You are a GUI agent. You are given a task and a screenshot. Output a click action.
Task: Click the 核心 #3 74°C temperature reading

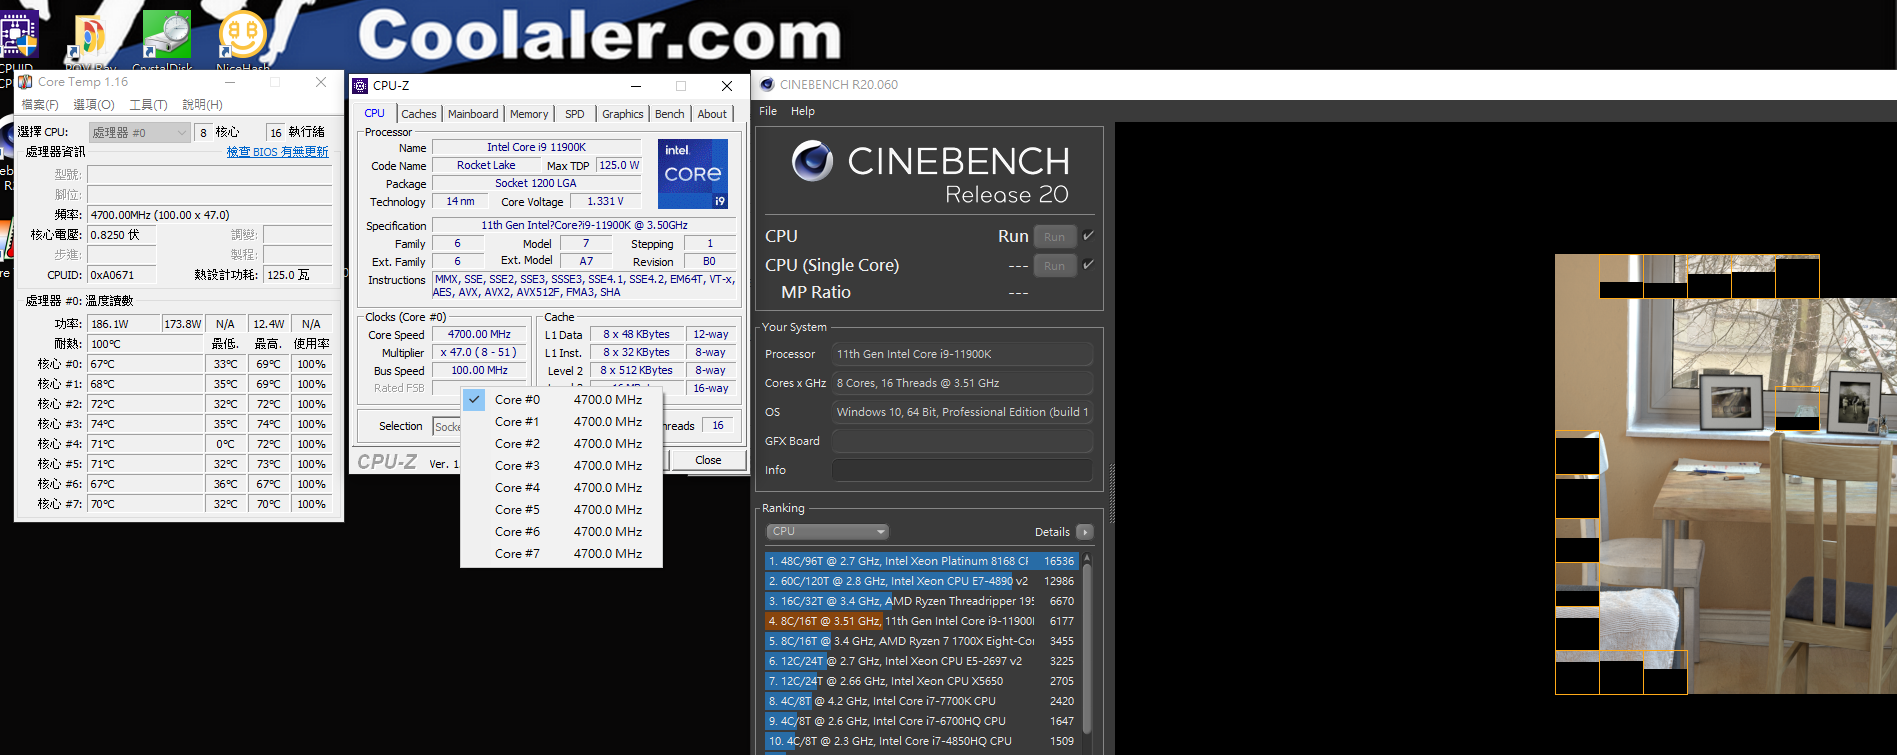click(145, 424)
